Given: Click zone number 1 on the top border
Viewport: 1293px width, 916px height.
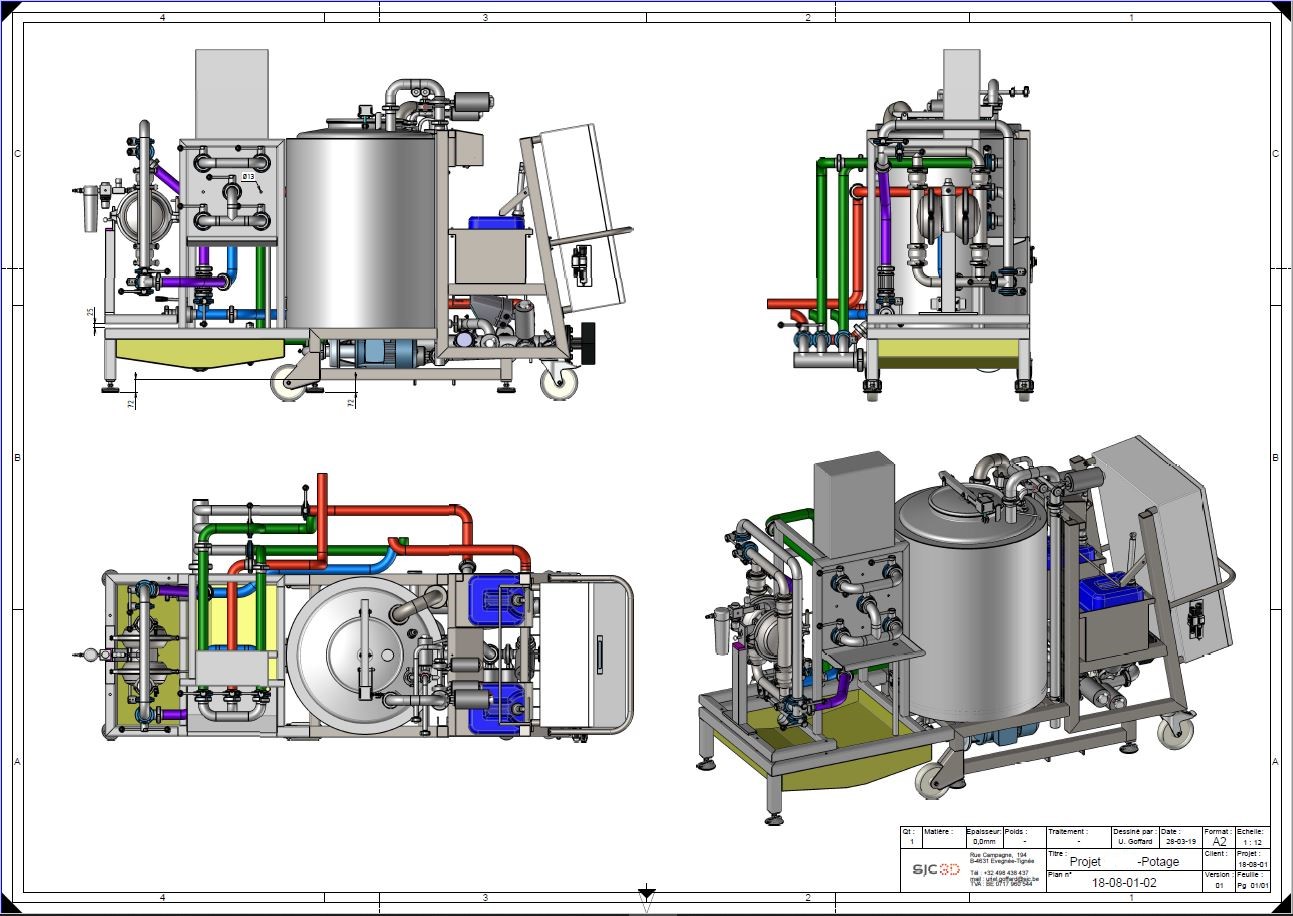Looking at the screenshot, I should pos(1131,18).
